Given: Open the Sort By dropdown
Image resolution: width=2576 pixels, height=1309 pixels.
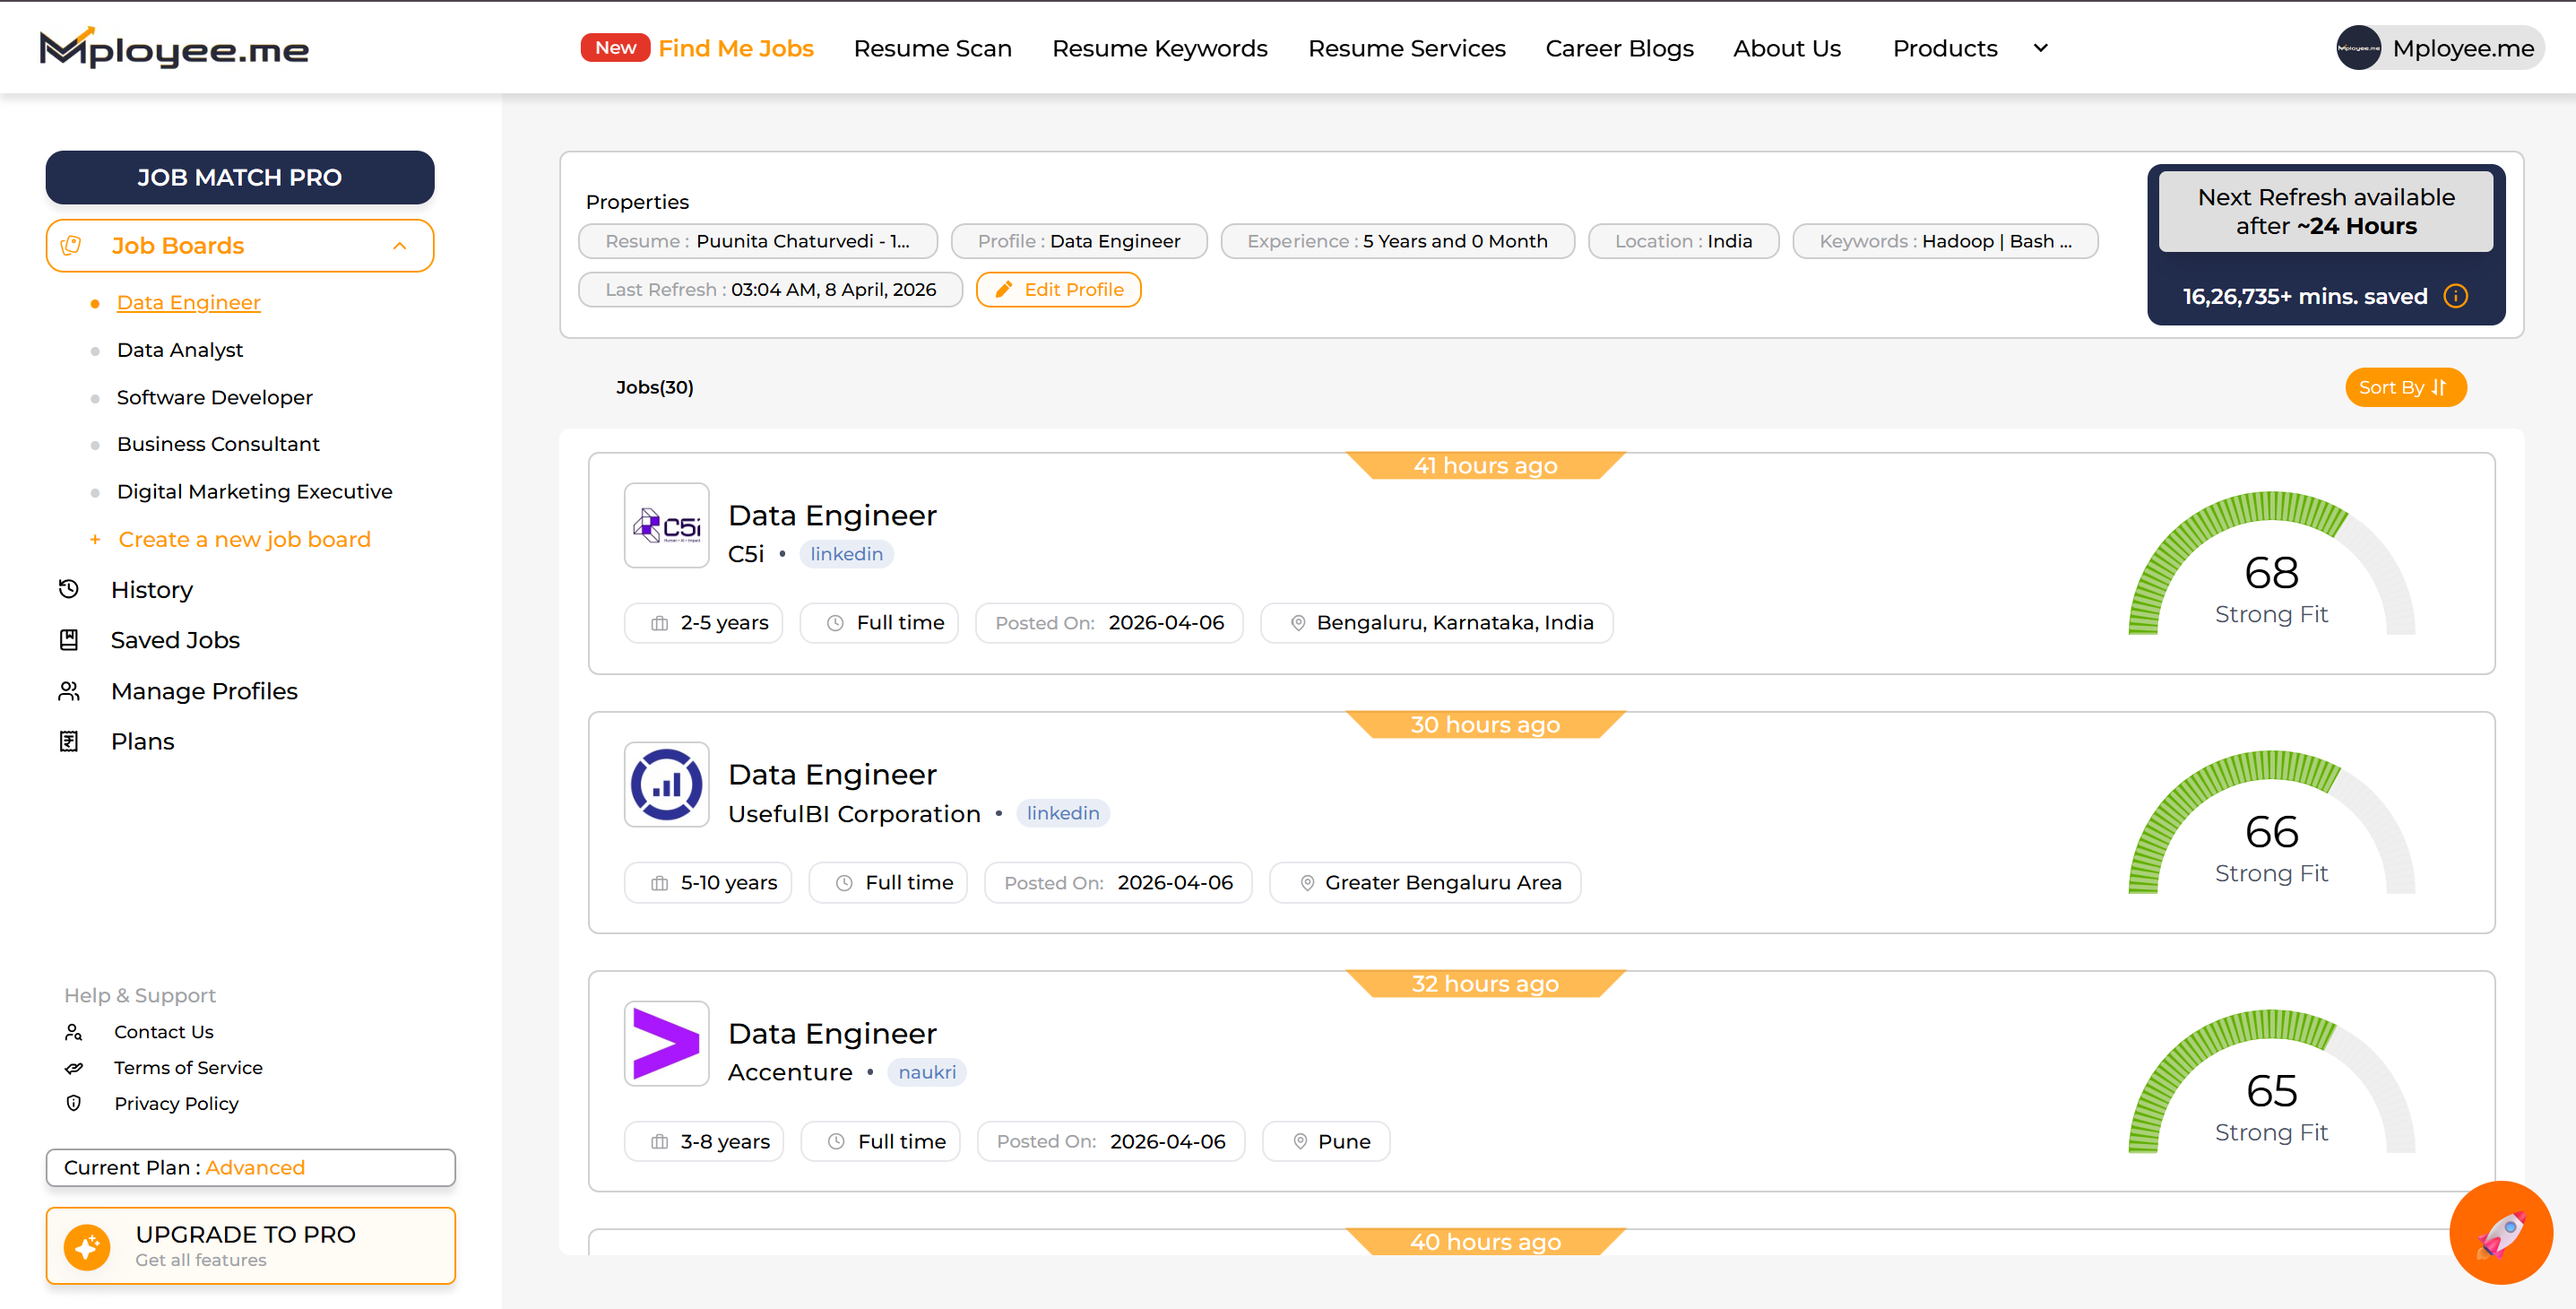Looking at the screenshot, I should [x=2404, y=387].
